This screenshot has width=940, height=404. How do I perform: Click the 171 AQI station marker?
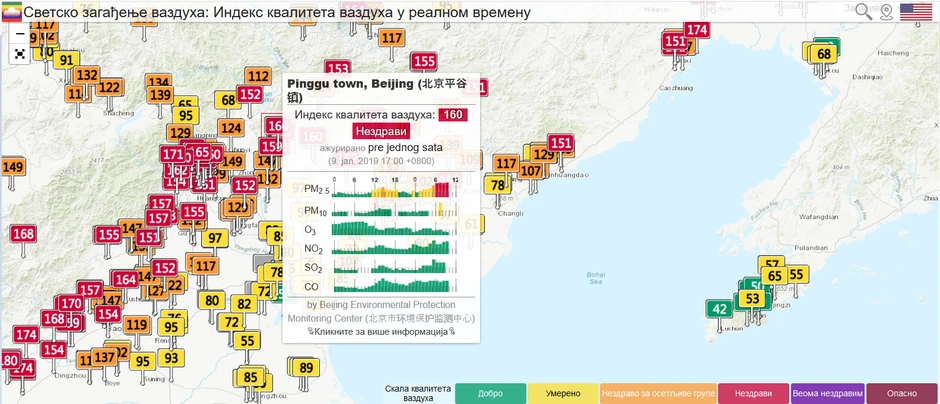tap(173, 154)
